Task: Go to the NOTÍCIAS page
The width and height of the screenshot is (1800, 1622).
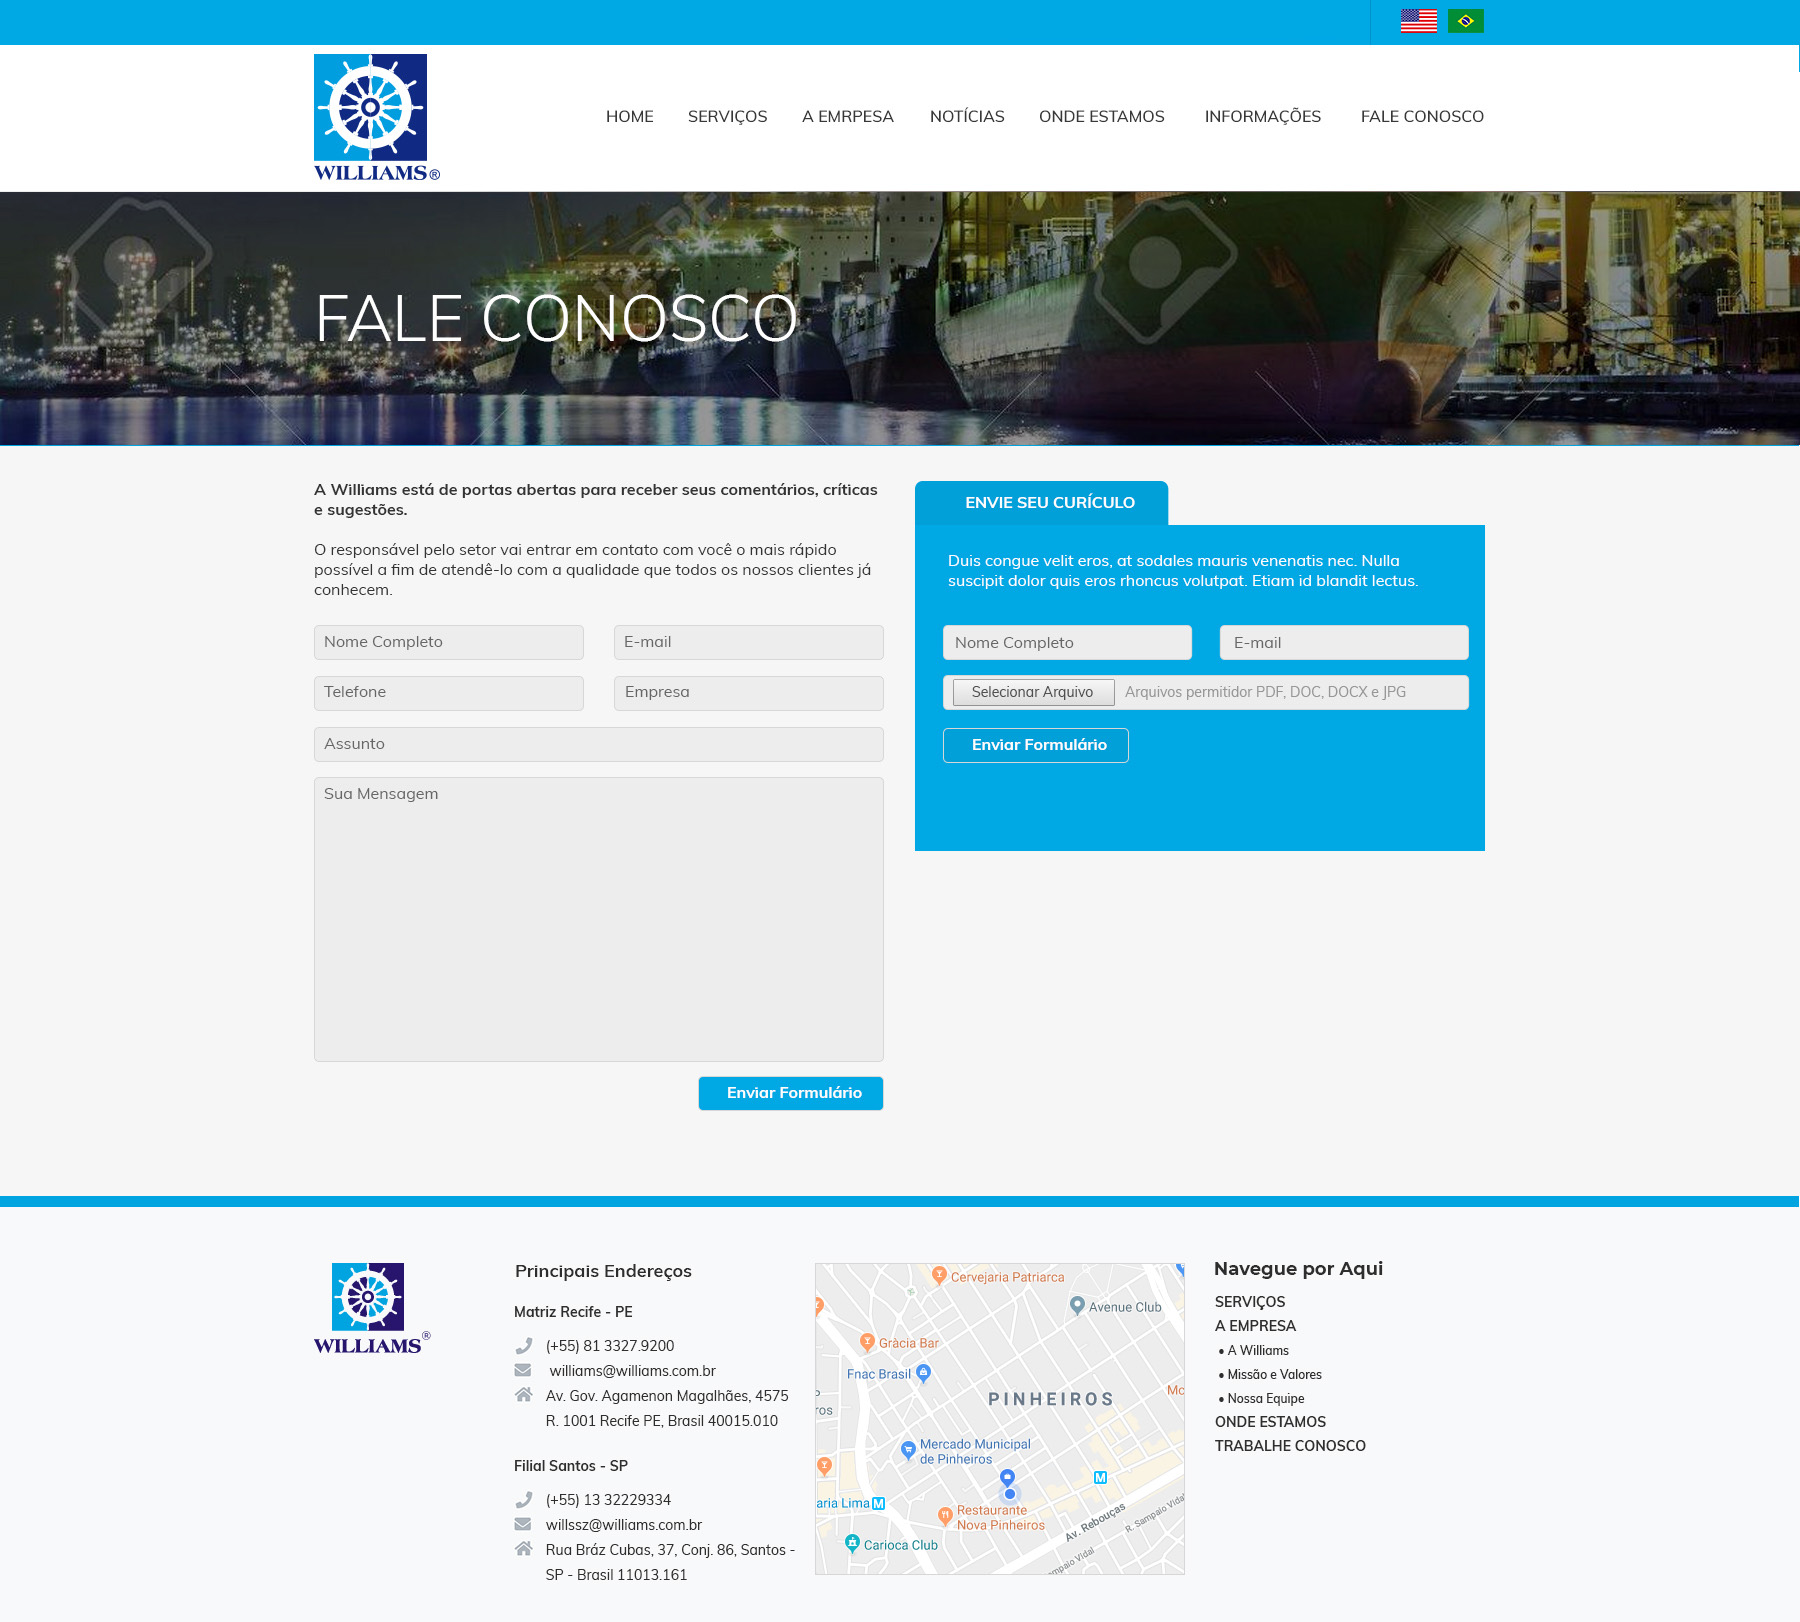Action: click(x=966, y=117)
